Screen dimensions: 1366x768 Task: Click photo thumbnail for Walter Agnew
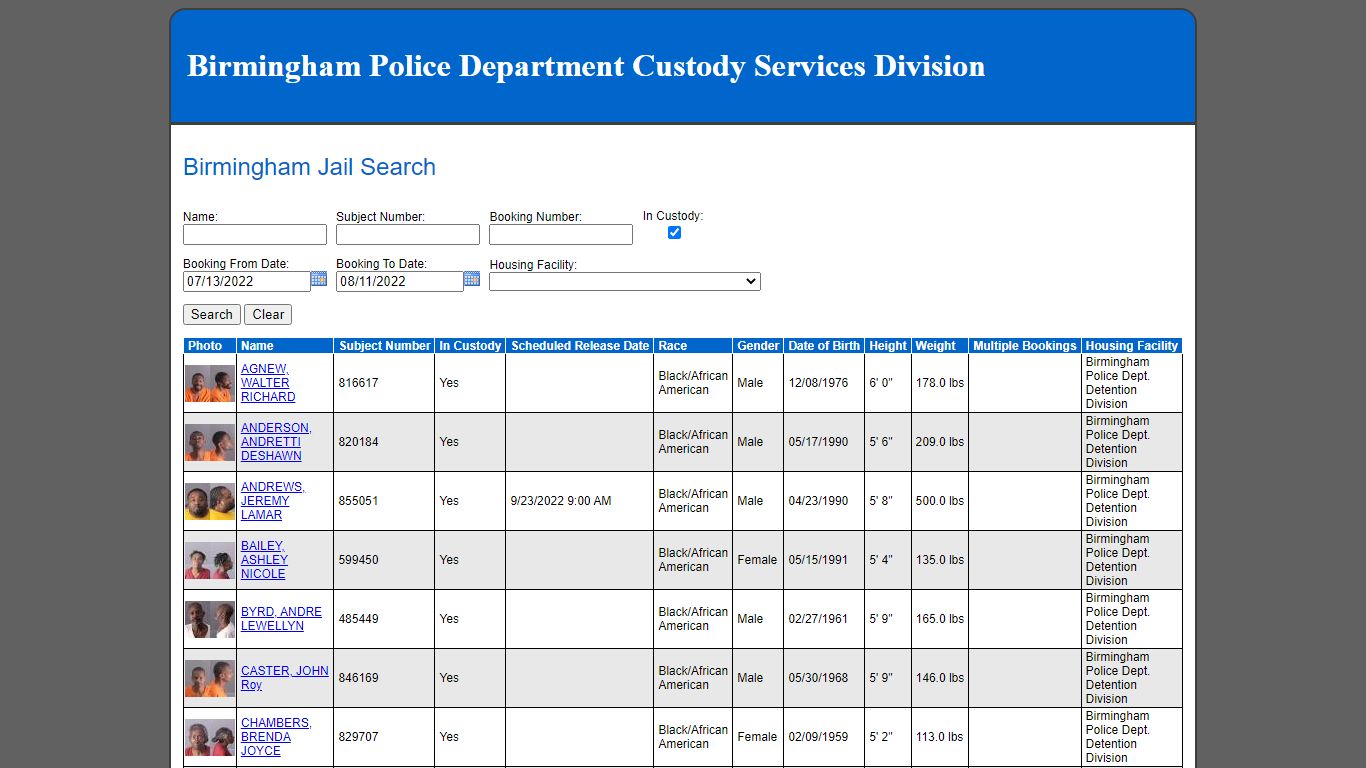[210, 383]
